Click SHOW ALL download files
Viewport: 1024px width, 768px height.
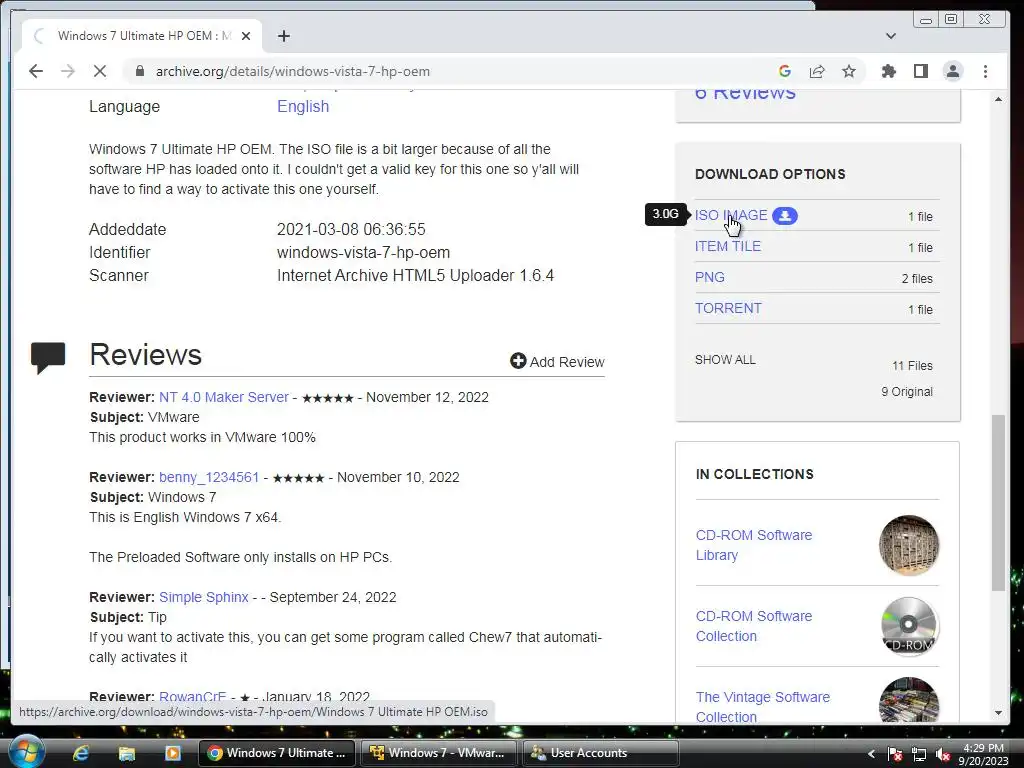tap(725, 360)
